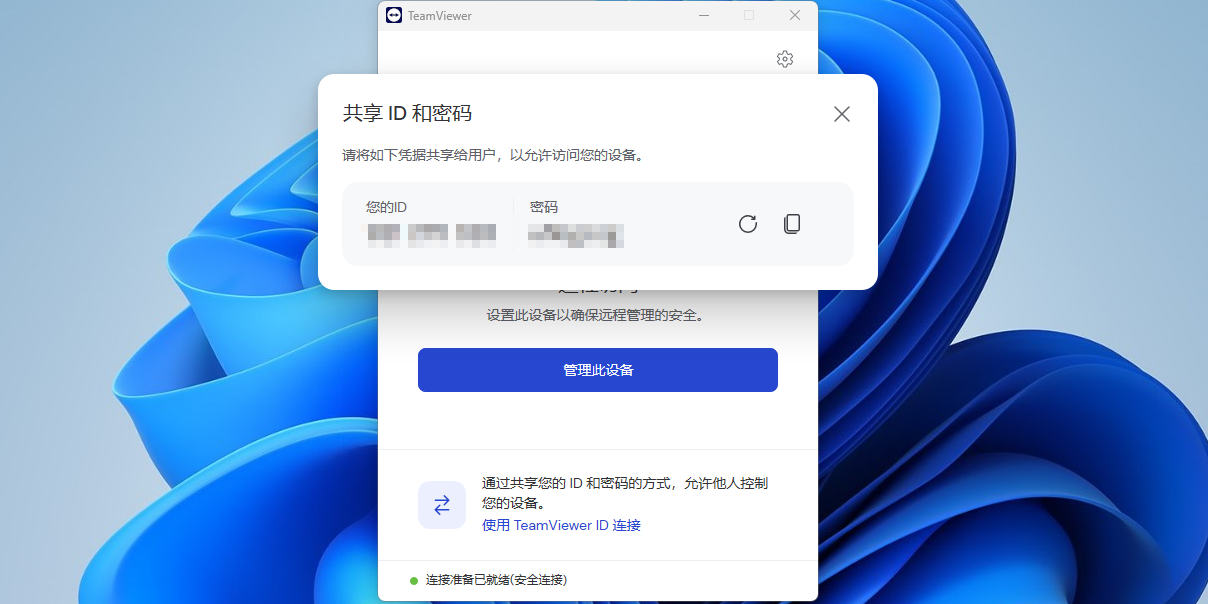Click the 密码 label in the credentials box
This screenshot has height=604, width=1208.
coord(544,207)
